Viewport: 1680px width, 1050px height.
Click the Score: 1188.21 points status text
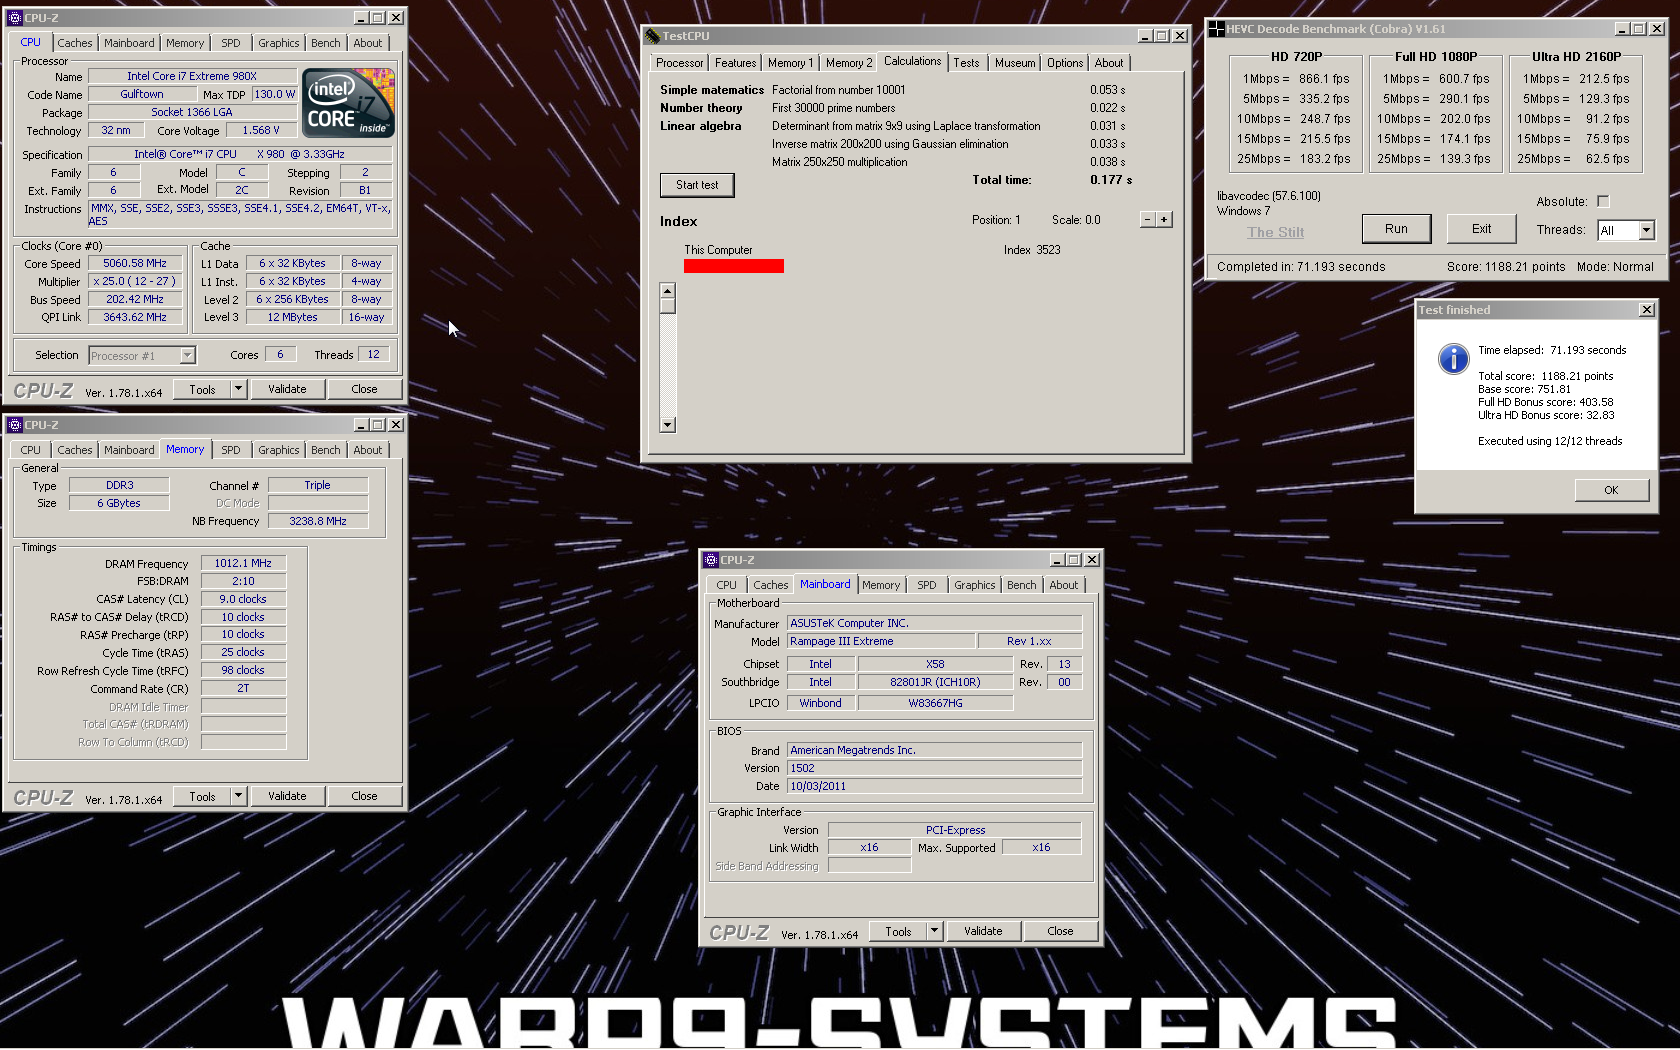click(1505, 267)
